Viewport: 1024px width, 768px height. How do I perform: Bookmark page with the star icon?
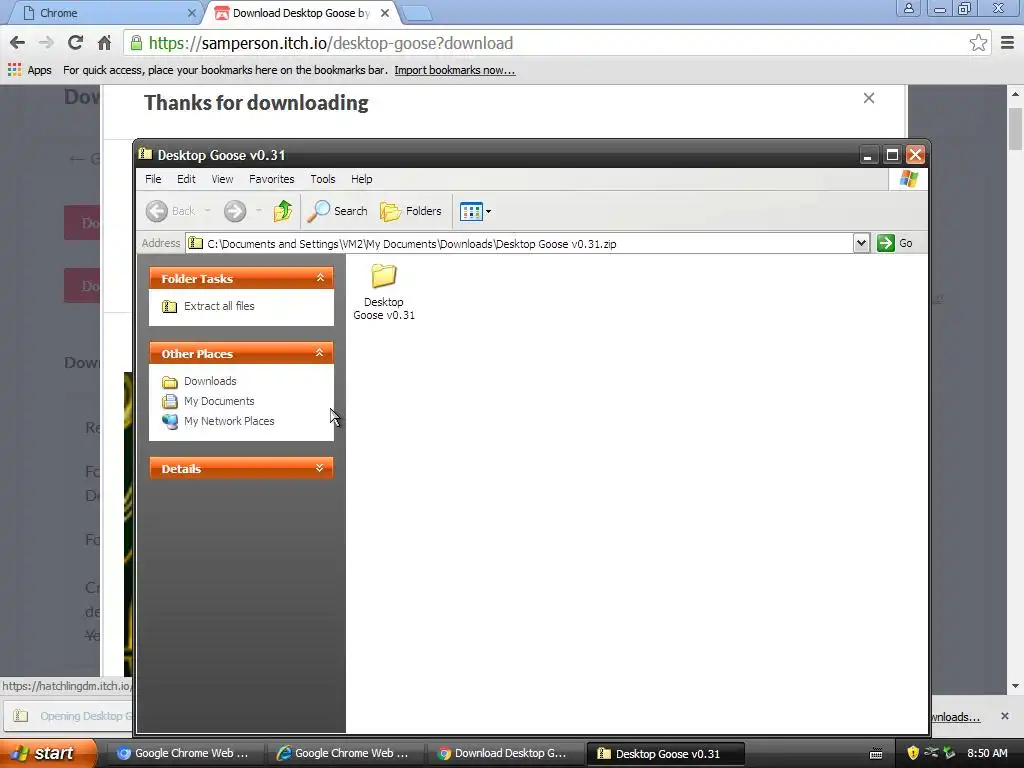978,43
